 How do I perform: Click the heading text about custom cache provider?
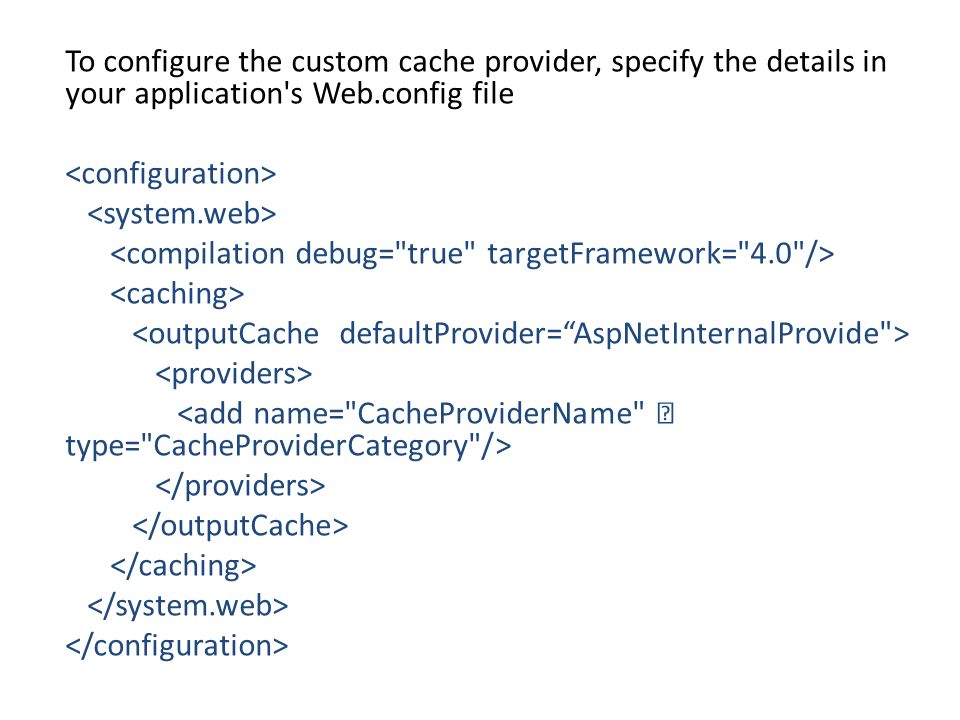point(476,78)
